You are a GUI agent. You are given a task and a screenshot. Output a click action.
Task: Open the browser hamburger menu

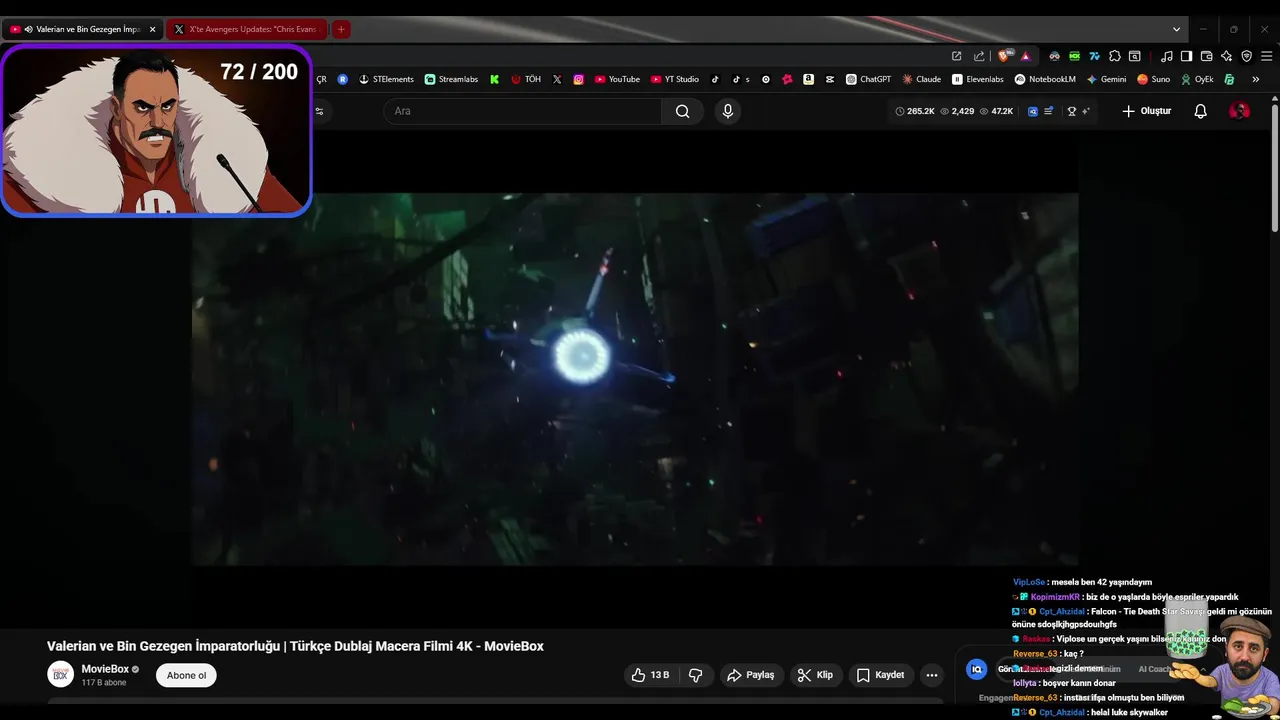(x=1266, y=56)
